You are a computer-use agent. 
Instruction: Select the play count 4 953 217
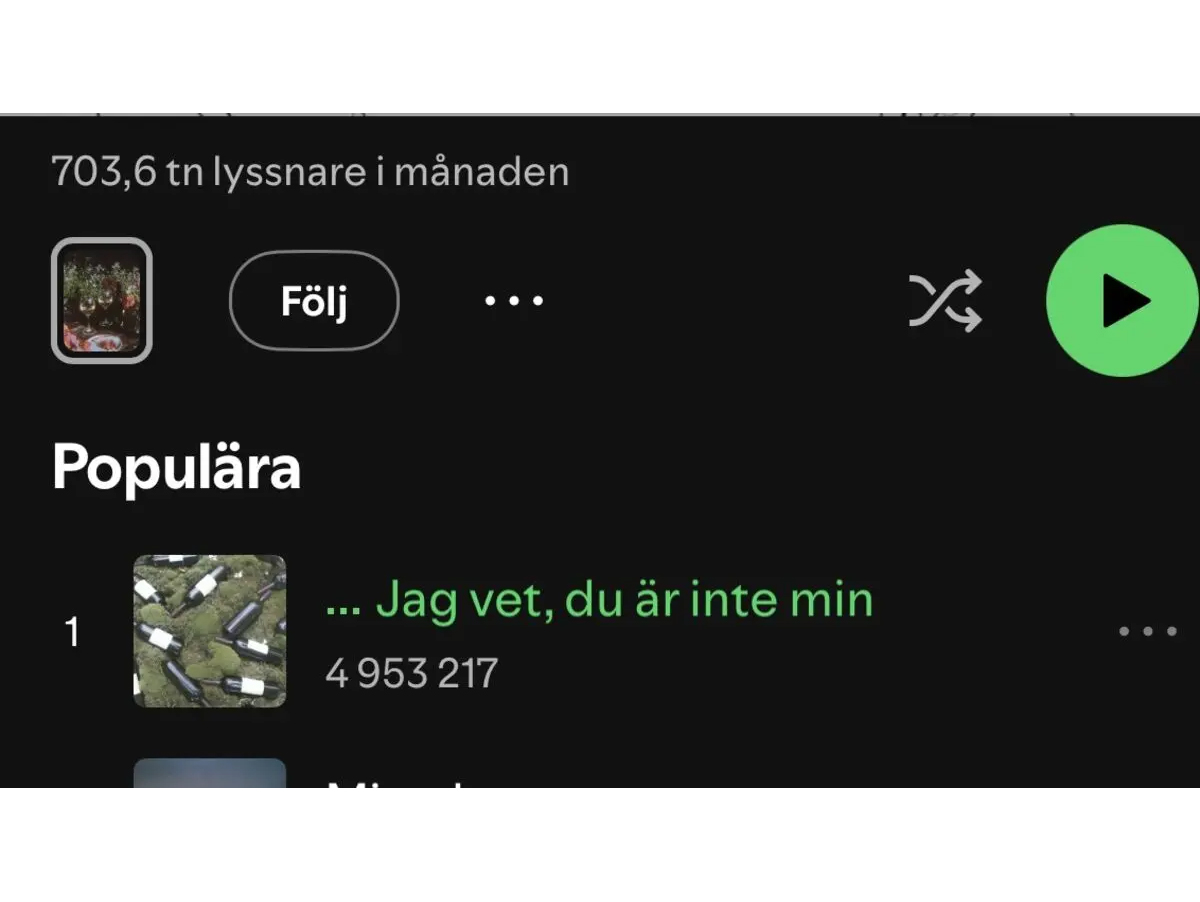point(411,673)
